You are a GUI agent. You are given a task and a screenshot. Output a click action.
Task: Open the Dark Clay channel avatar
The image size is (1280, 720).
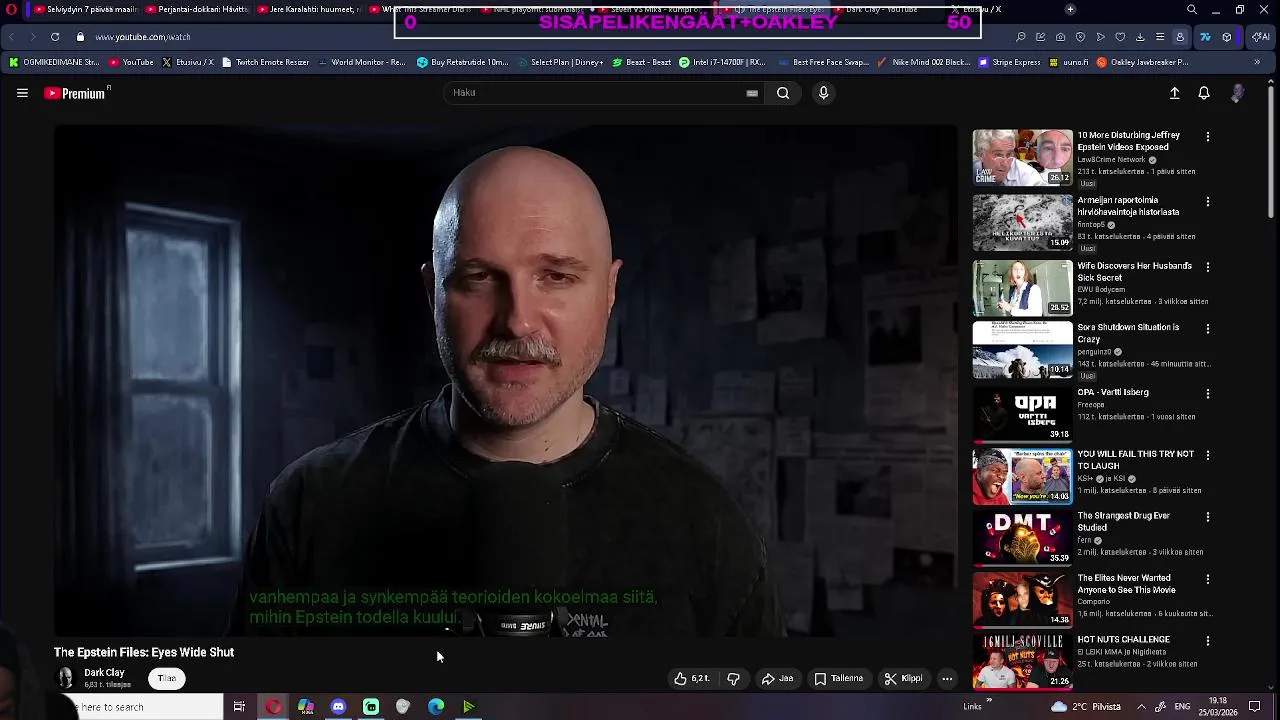(66, 678)
